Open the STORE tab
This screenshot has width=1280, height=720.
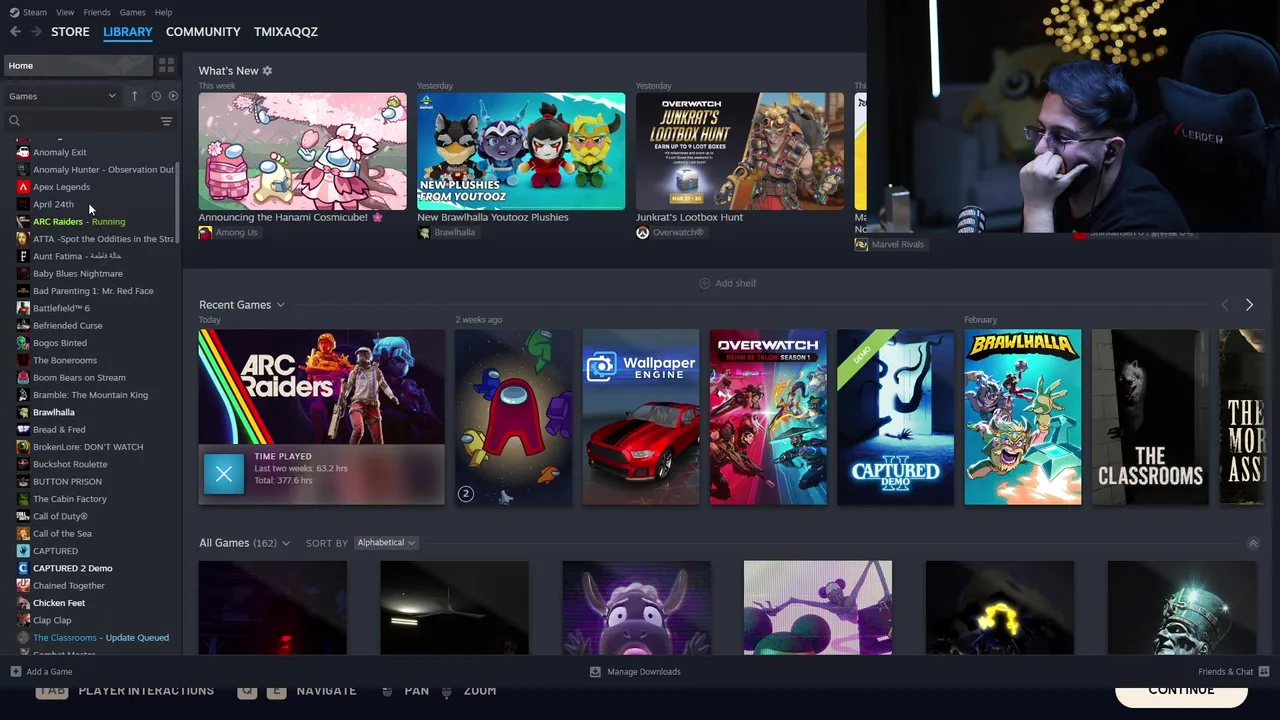(70, 32)
